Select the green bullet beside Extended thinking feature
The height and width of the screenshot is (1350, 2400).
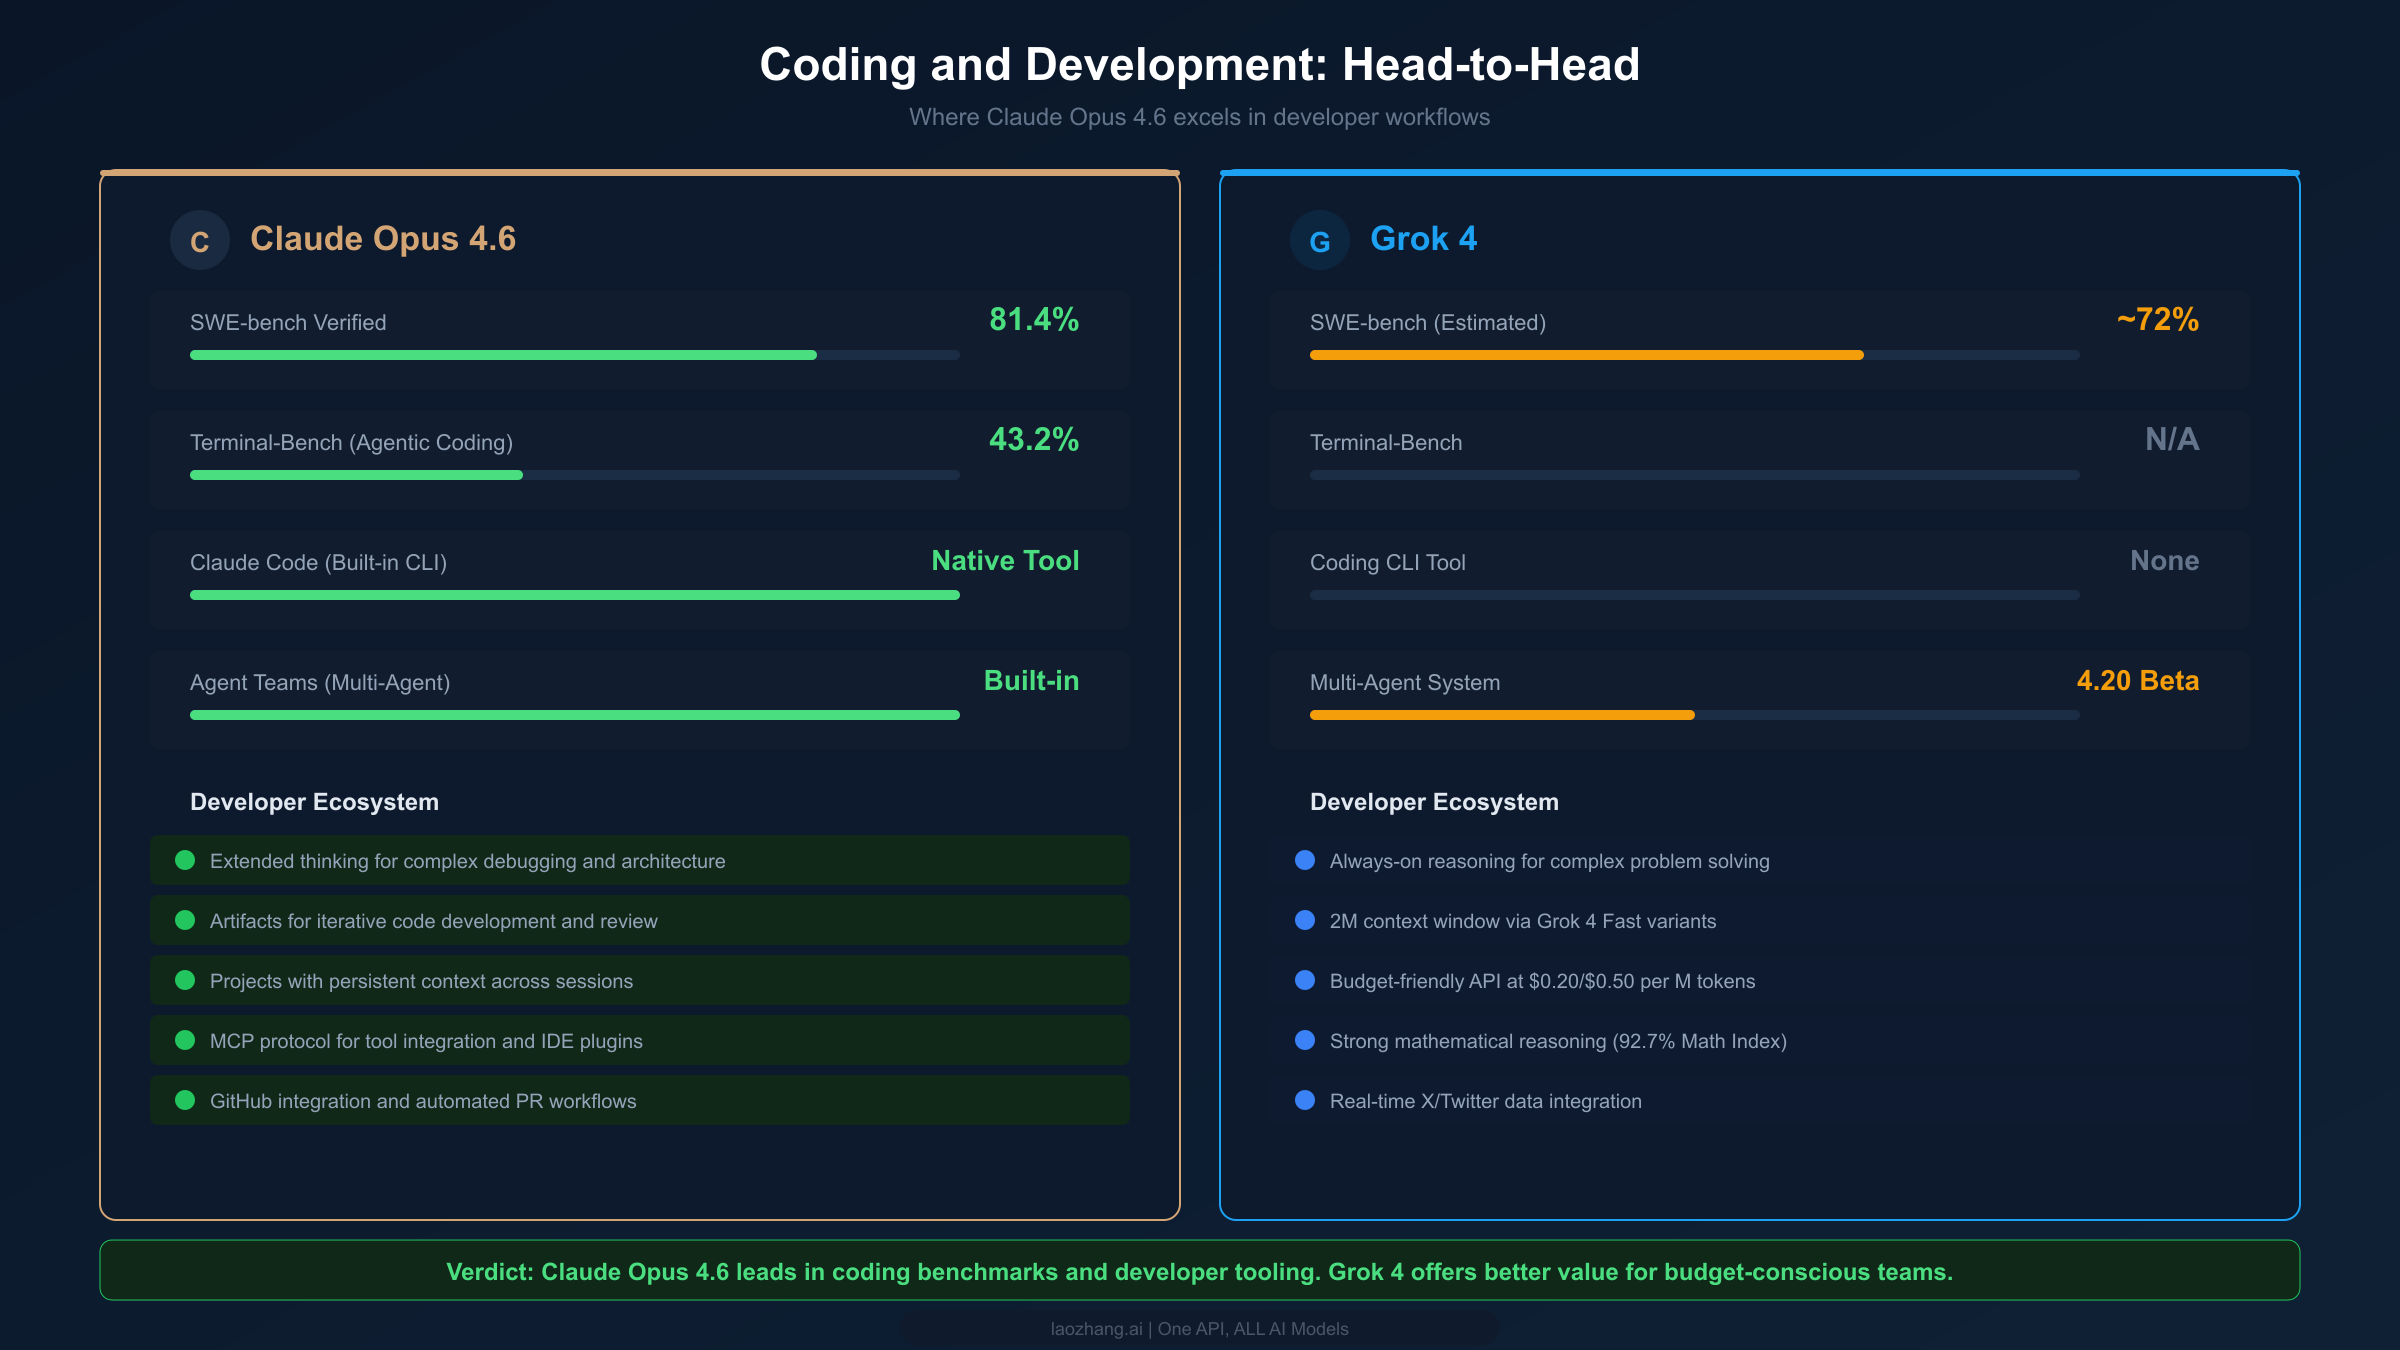(184, 860)
